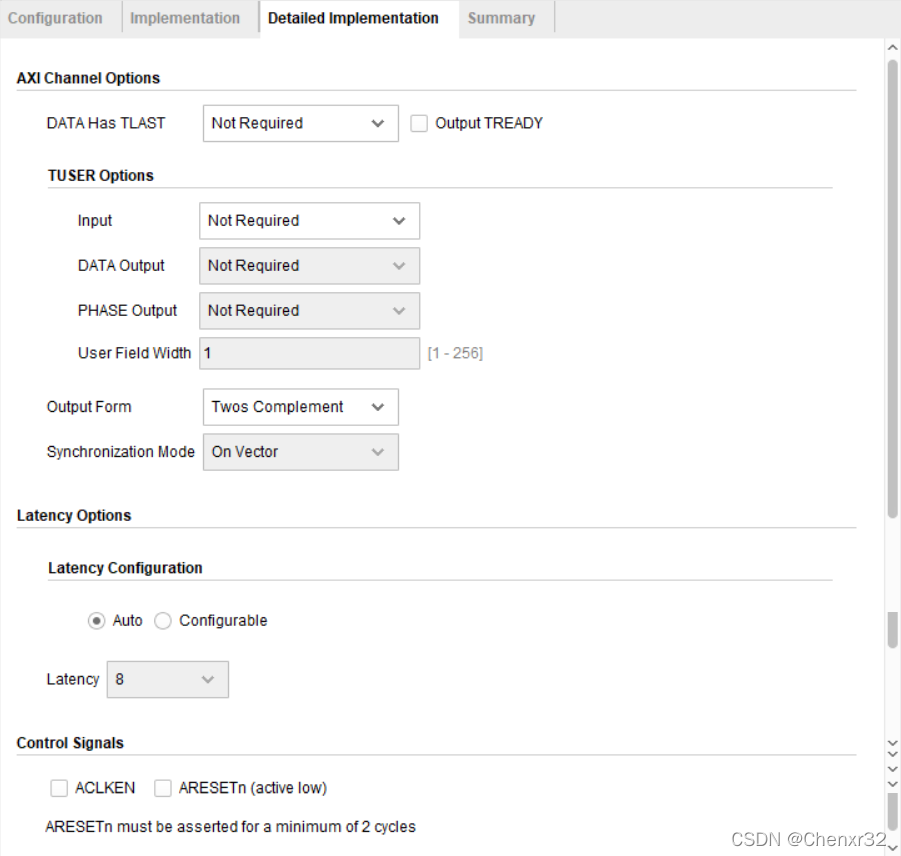Open the DATA Has TLAST dropdown
This screenshot has height=856, width=901.
click(301, 123)
